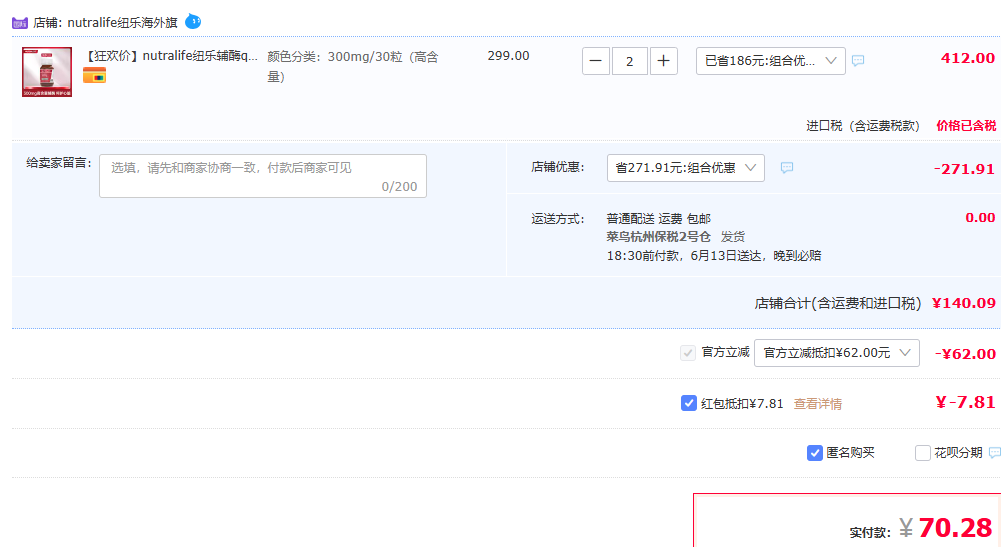
Task: Open the 省271.91元 store discount dropdown
Action: click(686, 168)
